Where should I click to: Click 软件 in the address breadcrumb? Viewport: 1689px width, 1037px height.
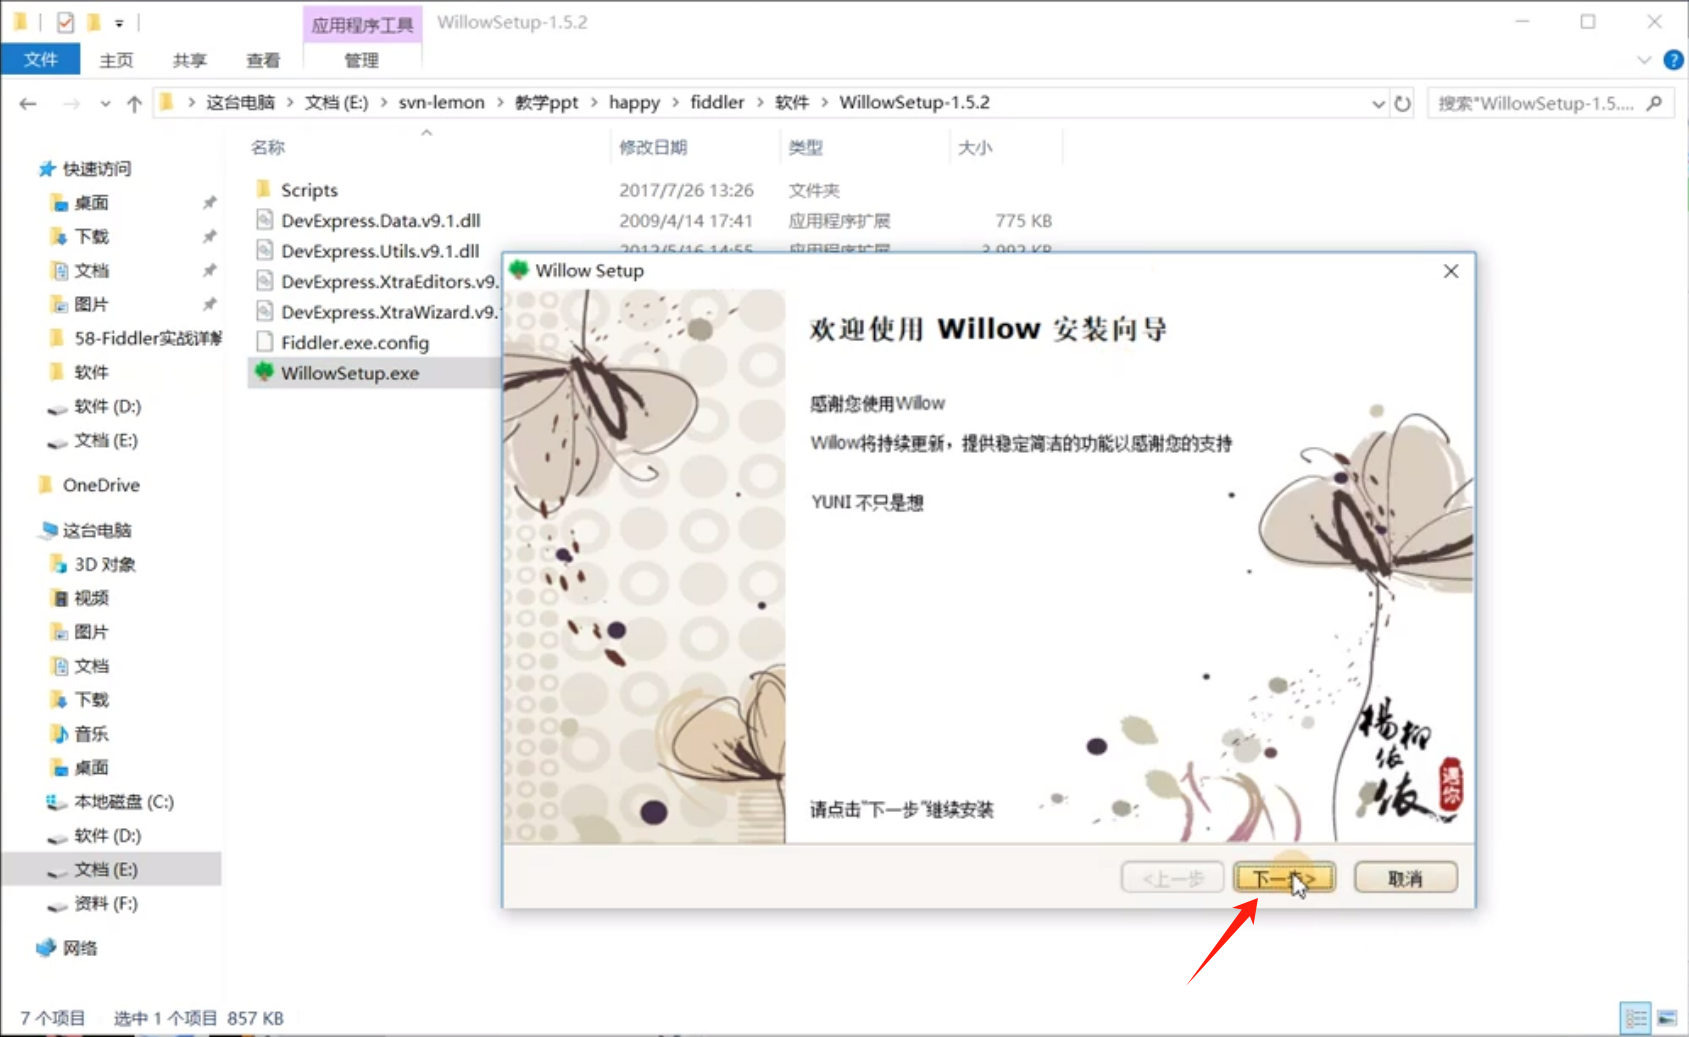pyautogui.click(x=792, y=102)
